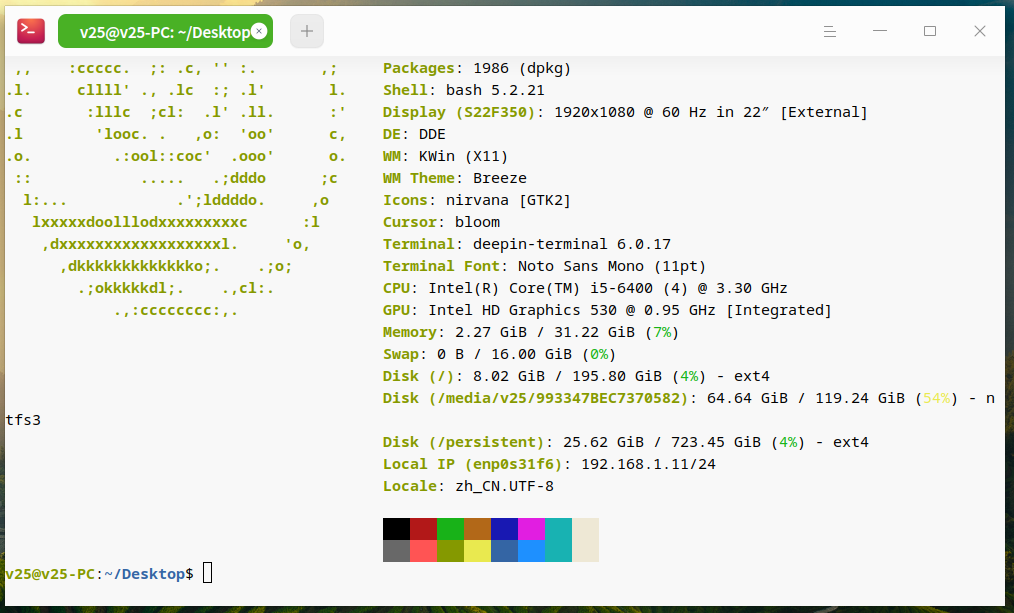The width and height of the screenshot is (1014, 613).
Task: Click the "Disk (/persistent)" label
Action: pos(464,442)
